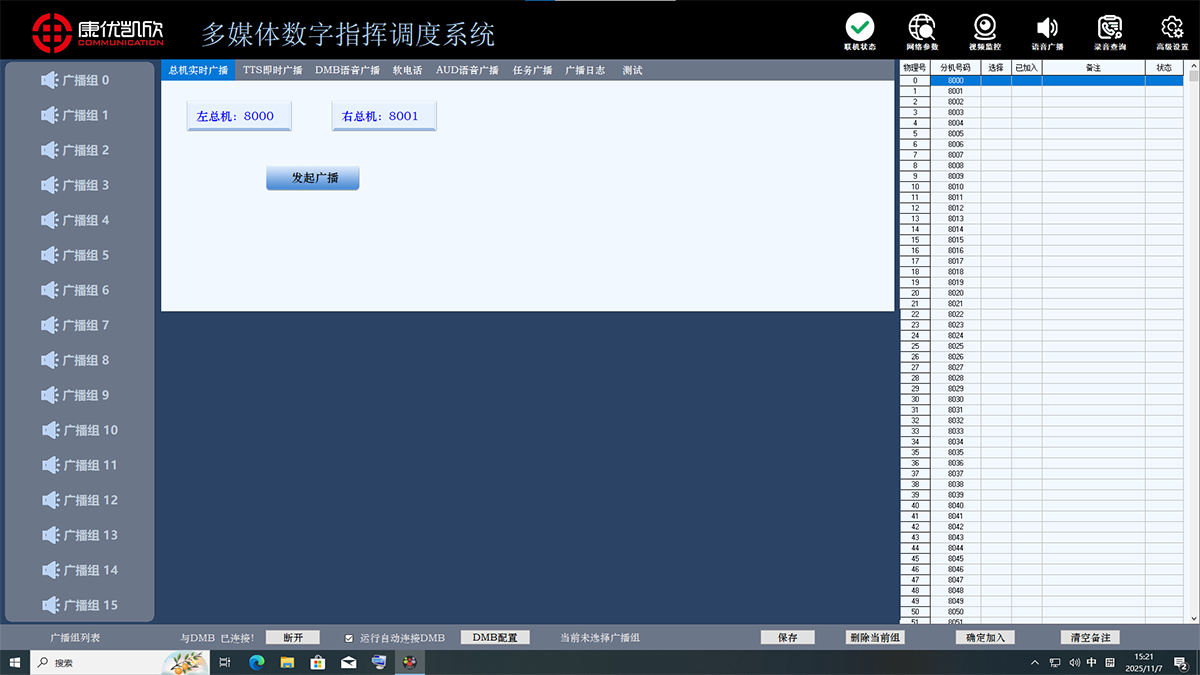This screenshot has width=1200, height=675.
Task: Switch to the 软电话 tab
Action: point(407,71)
